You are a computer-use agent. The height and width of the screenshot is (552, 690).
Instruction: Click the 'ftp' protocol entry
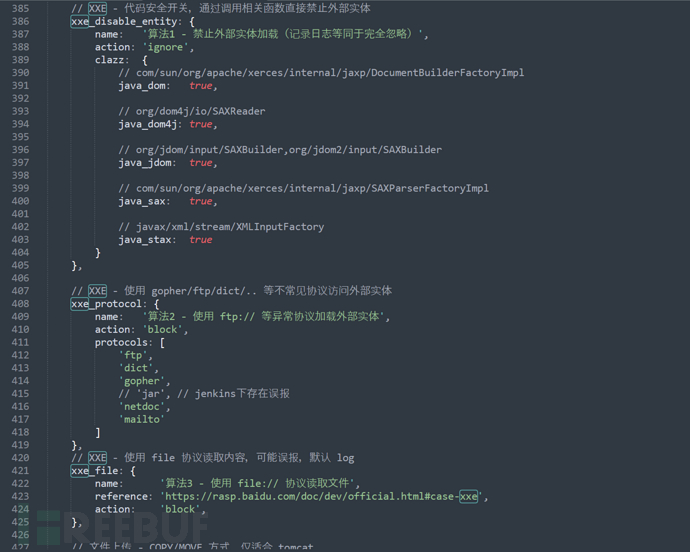click(x=133, y=355)
